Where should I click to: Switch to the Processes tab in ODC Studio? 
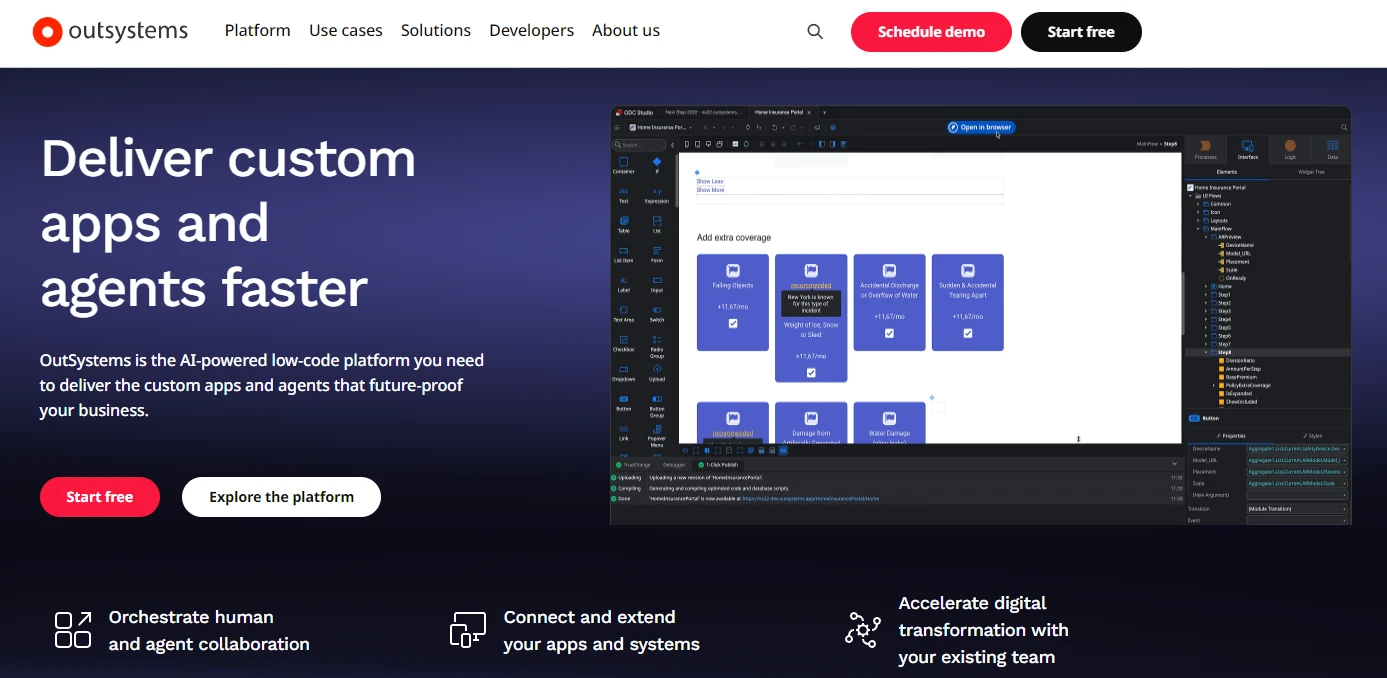1206,149
